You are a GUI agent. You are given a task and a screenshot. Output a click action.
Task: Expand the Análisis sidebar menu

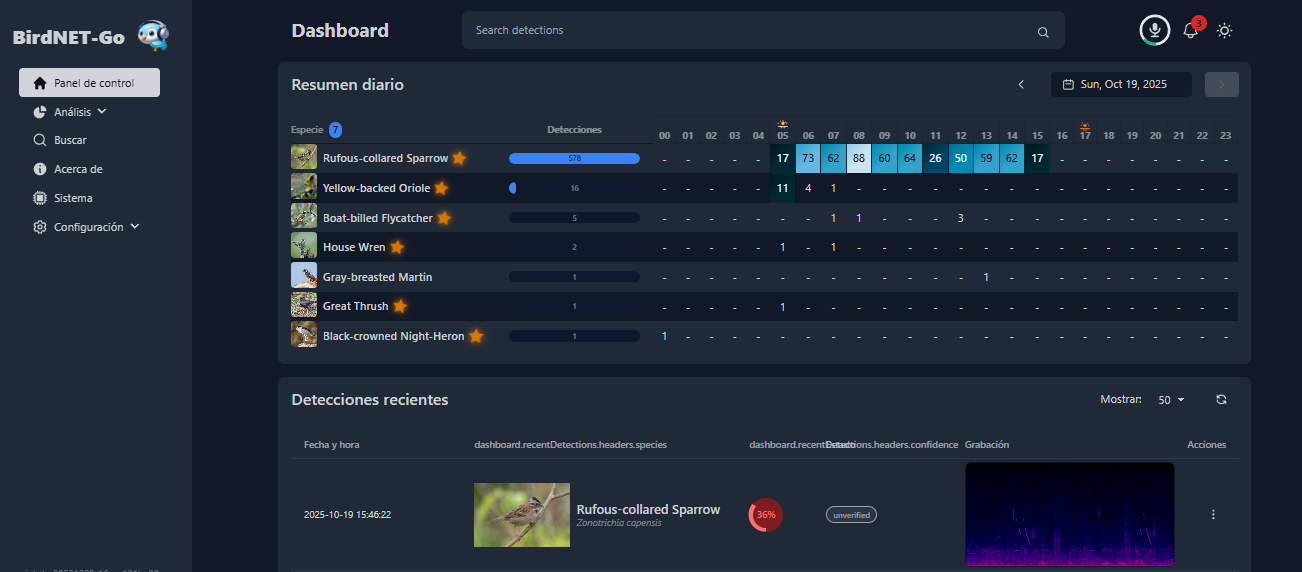tap(80, 112)
